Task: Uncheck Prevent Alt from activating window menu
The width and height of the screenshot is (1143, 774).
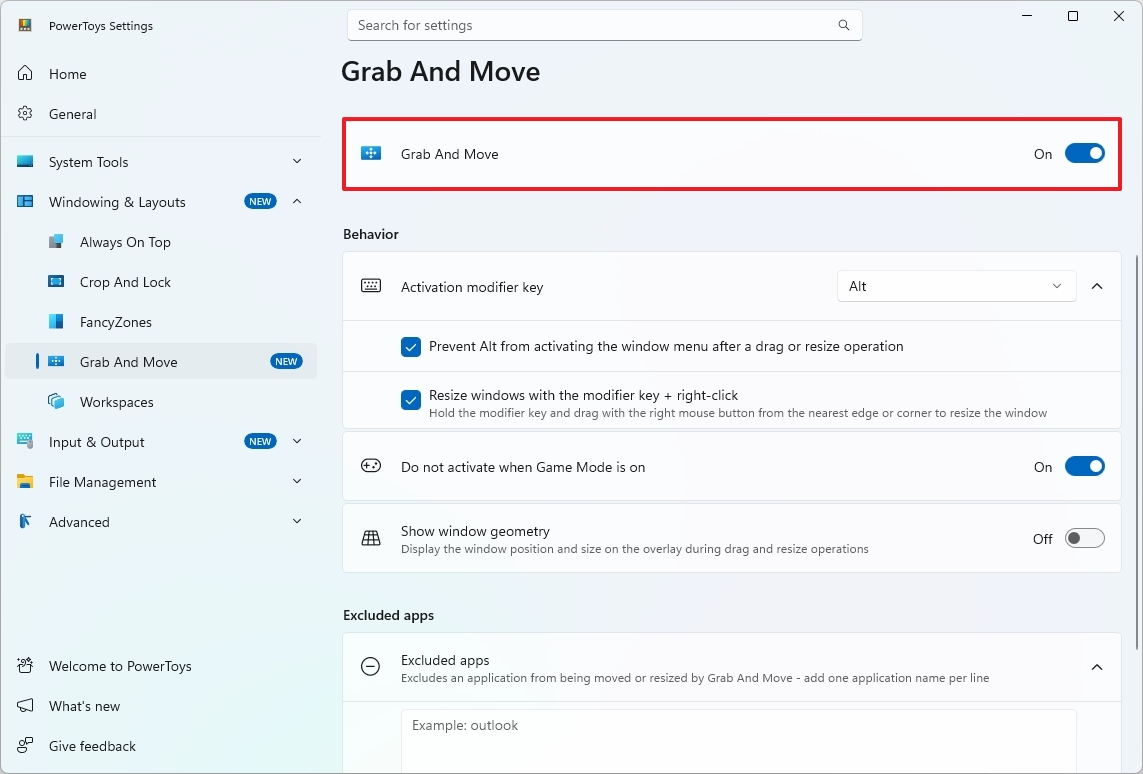Action: (x=410, y=347)
